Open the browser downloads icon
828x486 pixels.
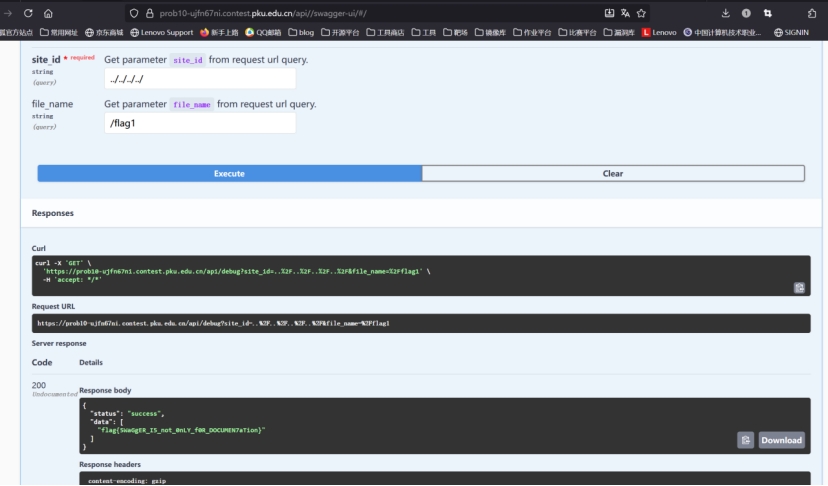(725, 13)
